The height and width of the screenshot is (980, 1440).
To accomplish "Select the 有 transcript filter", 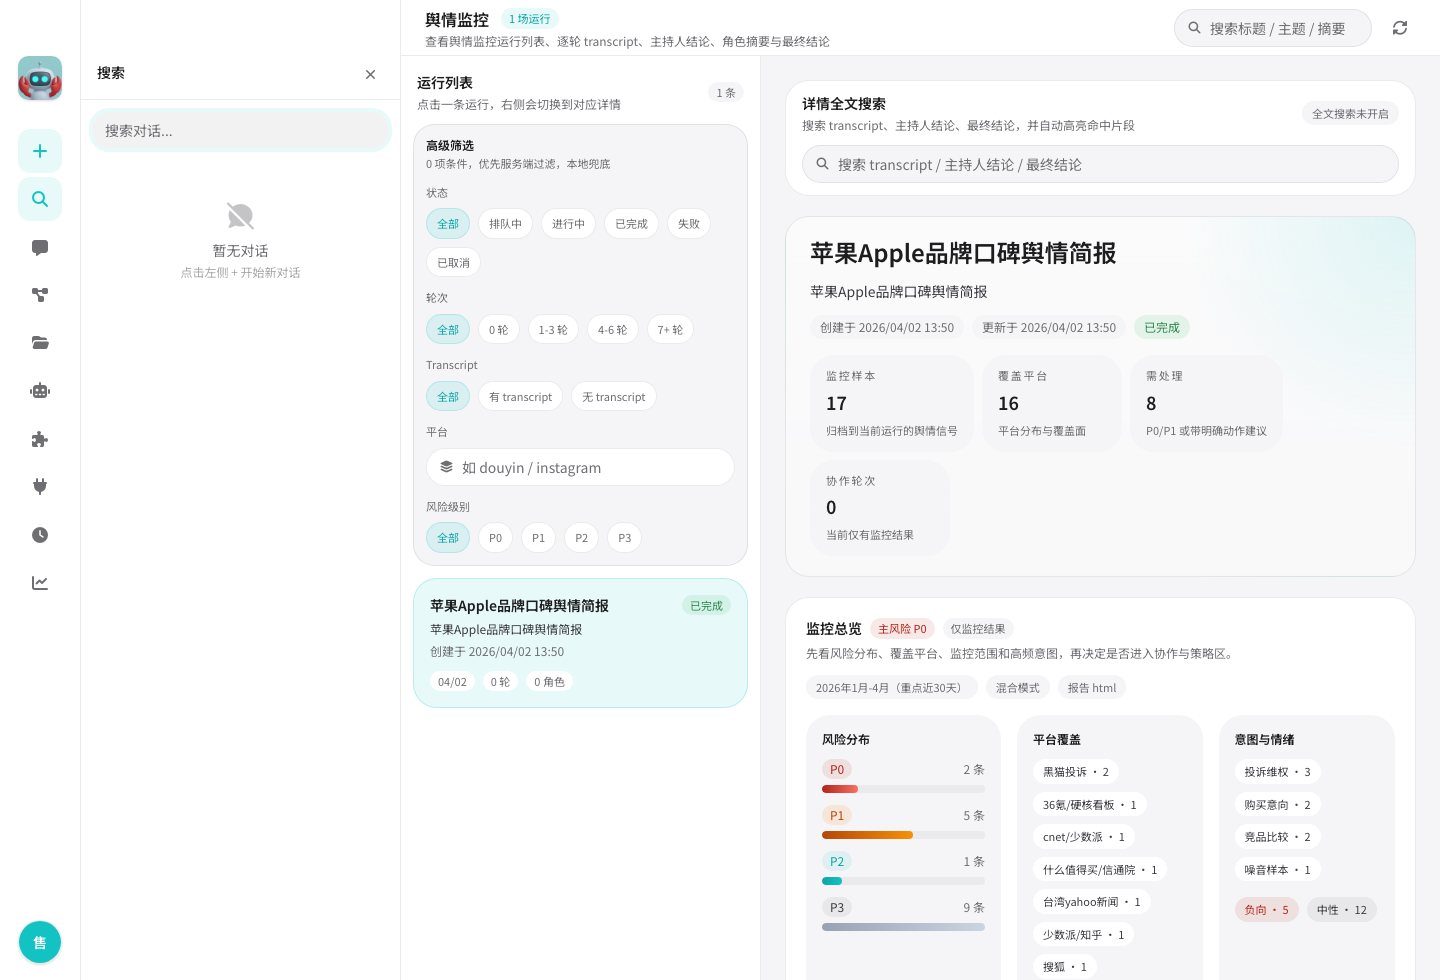I will point(520,397).
